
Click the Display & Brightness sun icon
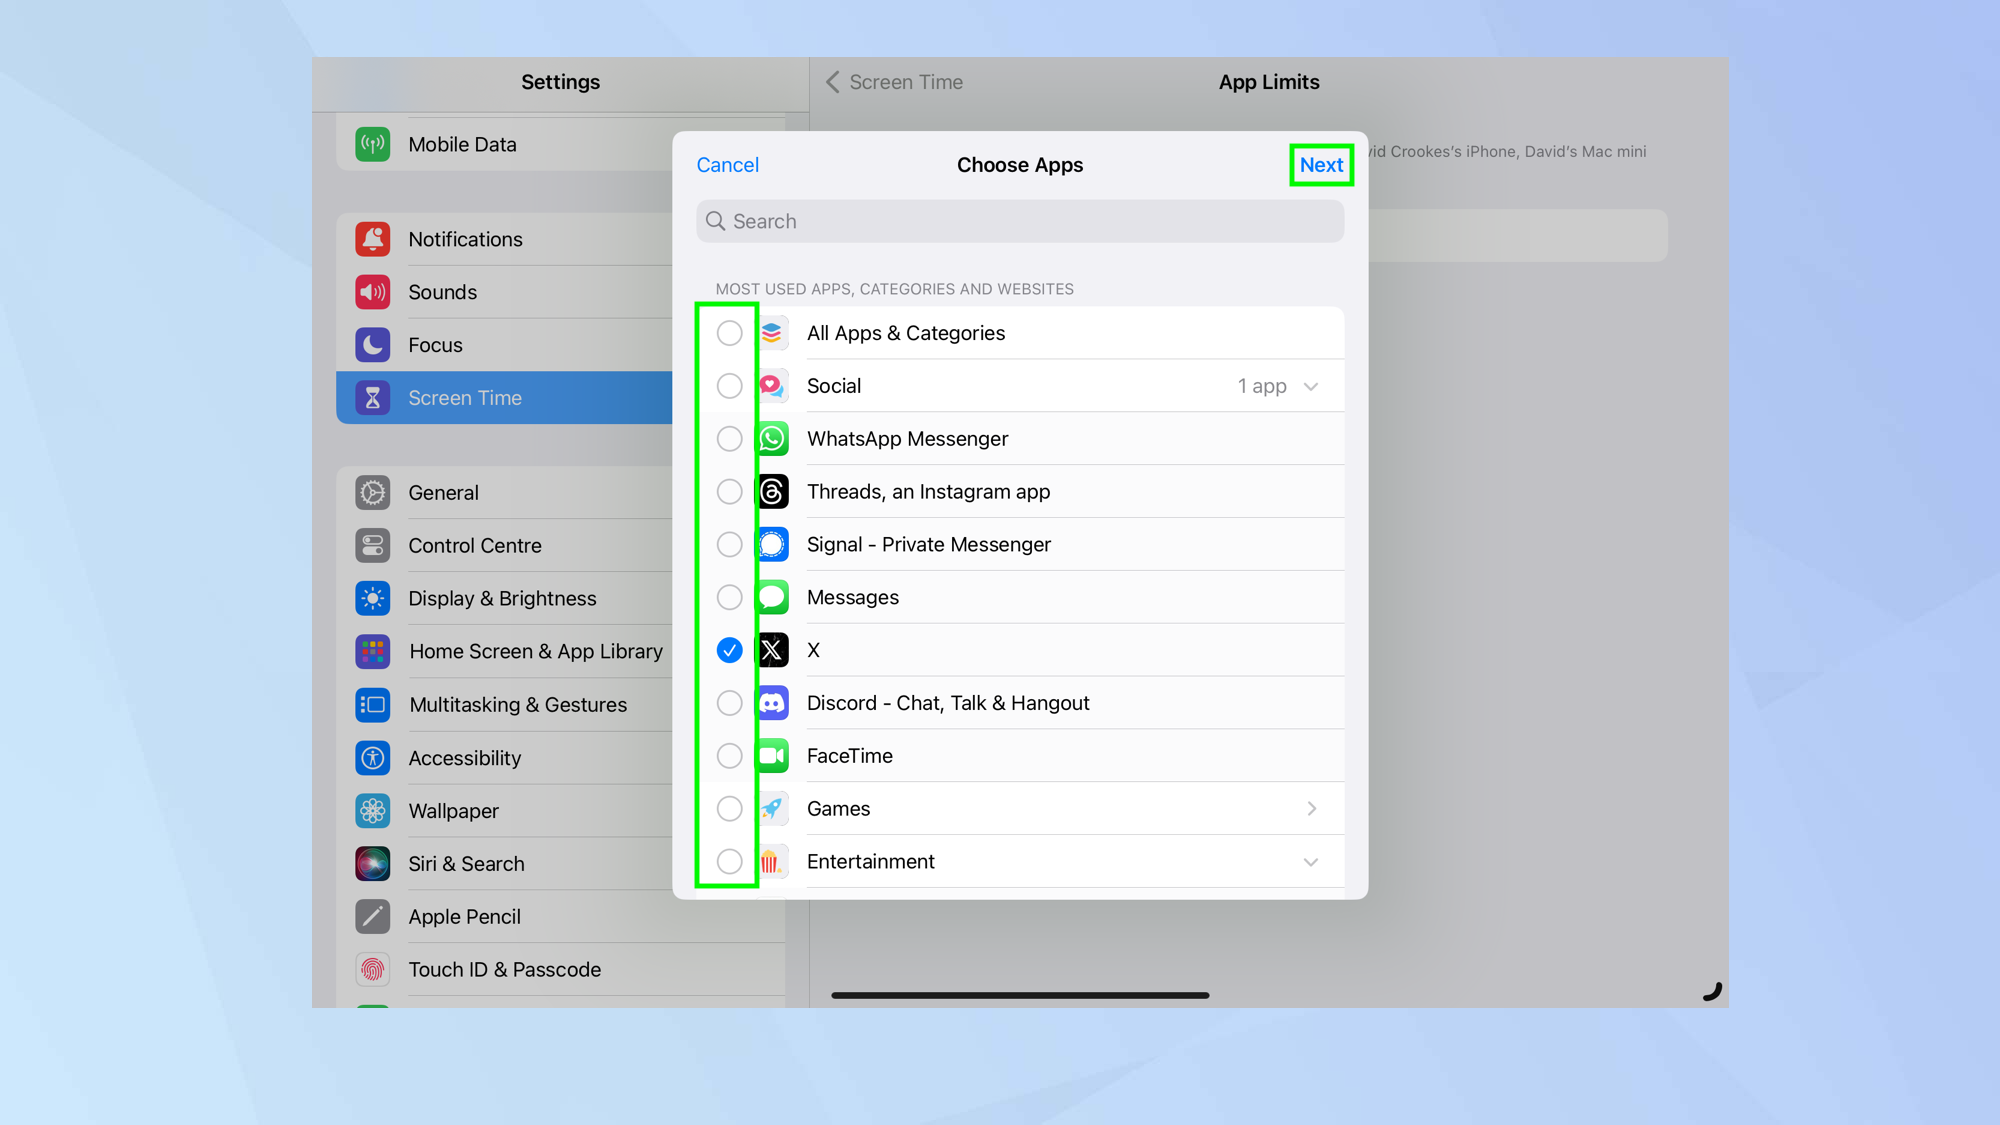pos(373,599)
